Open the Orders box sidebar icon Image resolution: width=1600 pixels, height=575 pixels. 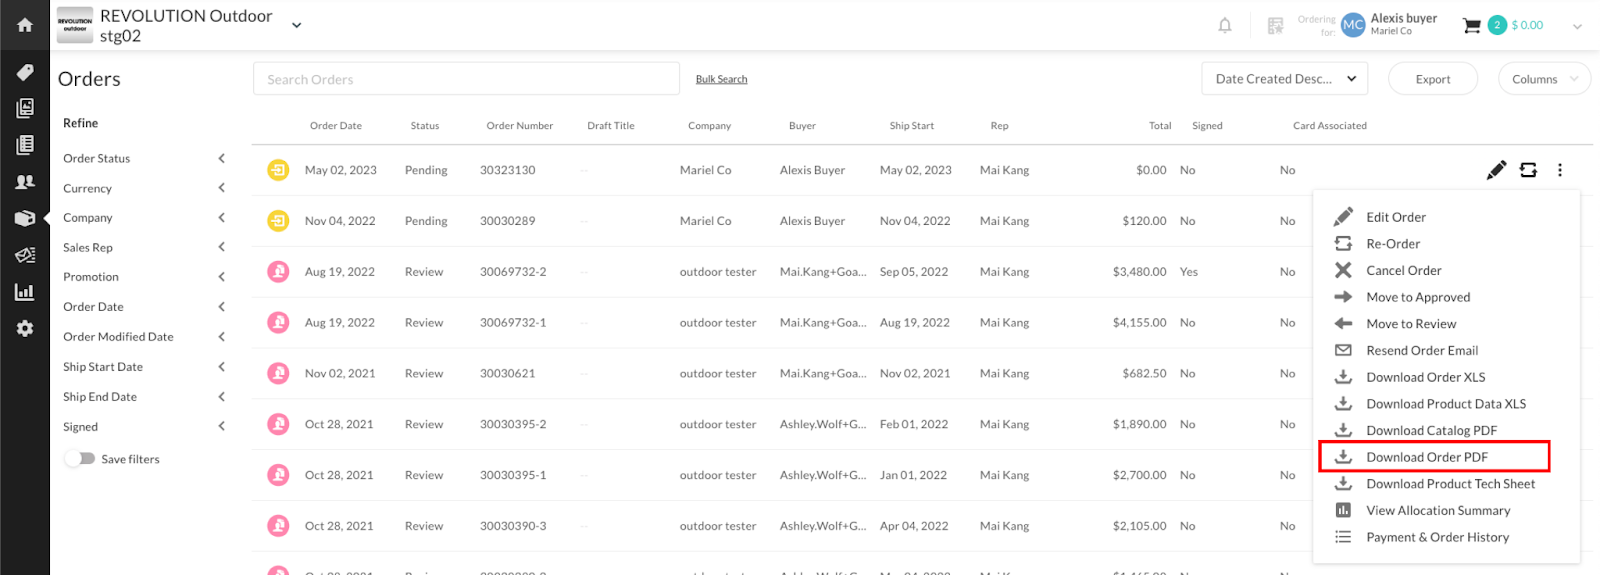[x=25, y=218]
